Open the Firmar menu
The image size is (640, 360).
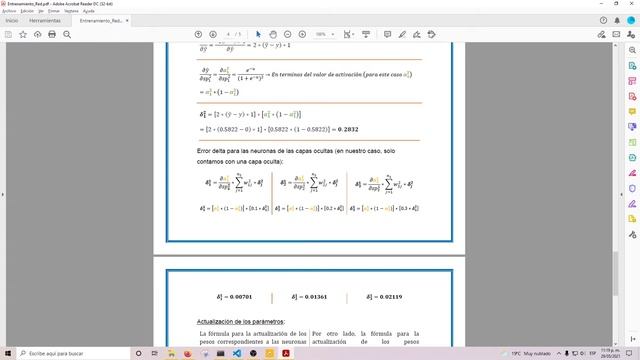54,11
